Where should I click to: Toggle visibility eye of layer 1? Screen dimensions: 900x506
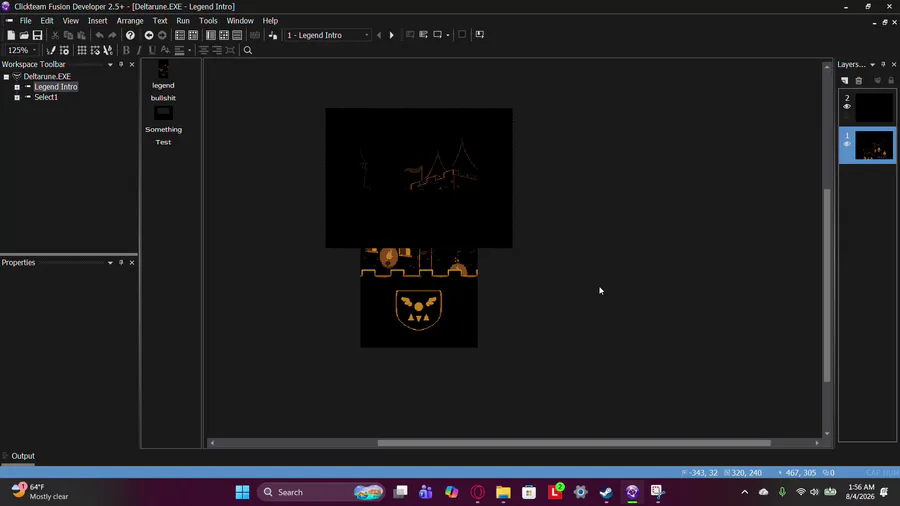847,145
